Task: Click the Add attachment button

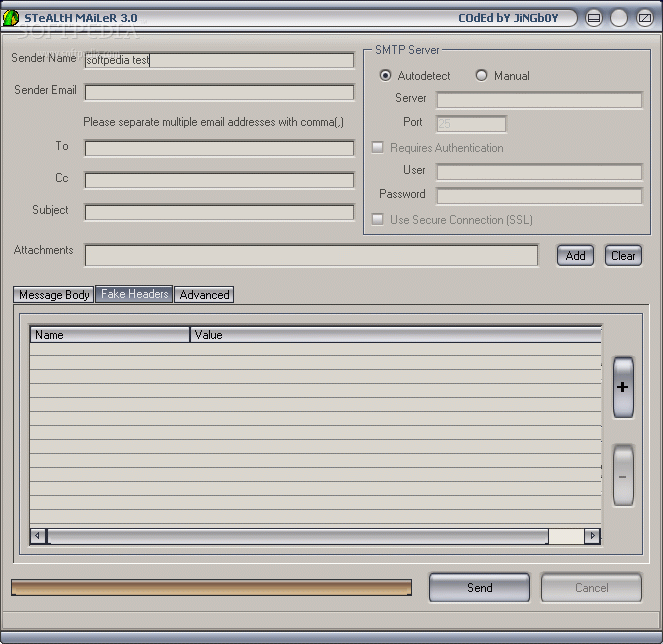Action: coord(575,256)
